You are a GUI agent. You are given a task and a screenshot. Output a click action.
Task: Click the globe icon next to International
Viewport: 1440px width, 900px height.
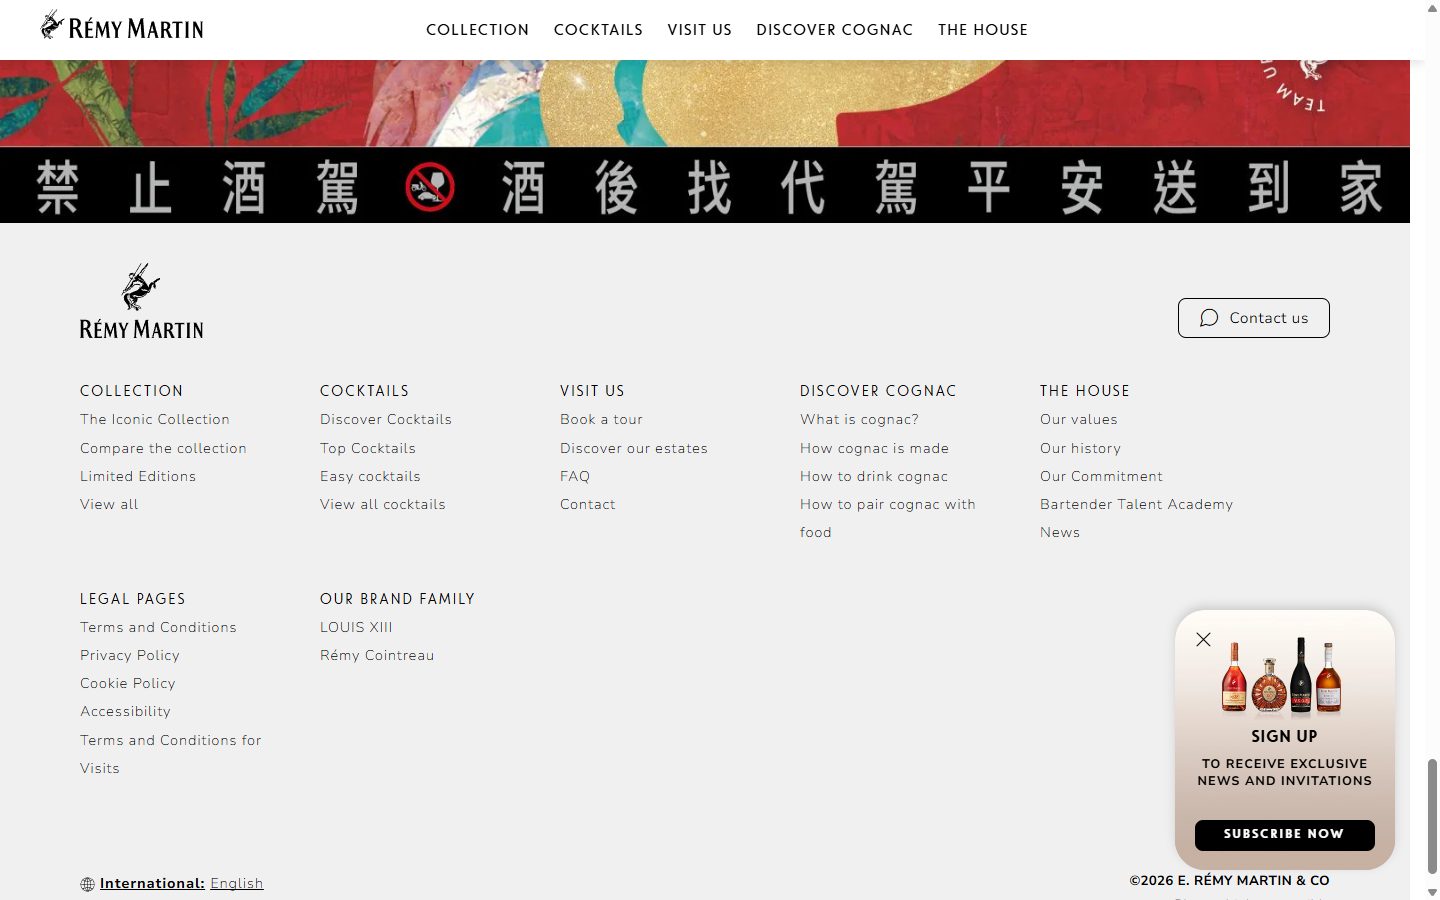pos(87,884)
